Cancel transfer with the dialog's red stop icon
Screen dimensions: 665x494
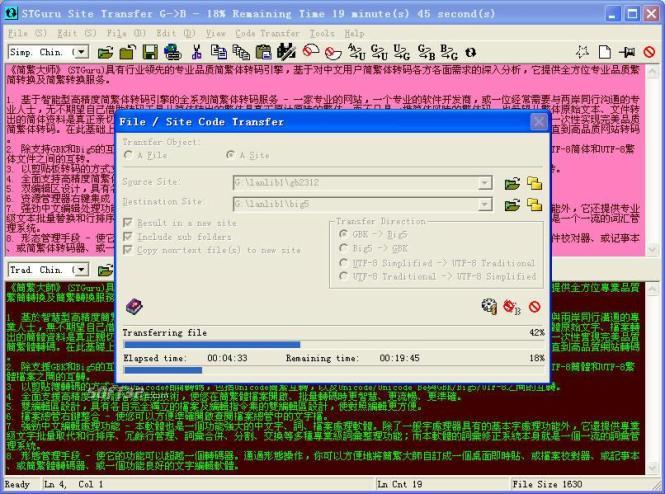pos(534,307)
